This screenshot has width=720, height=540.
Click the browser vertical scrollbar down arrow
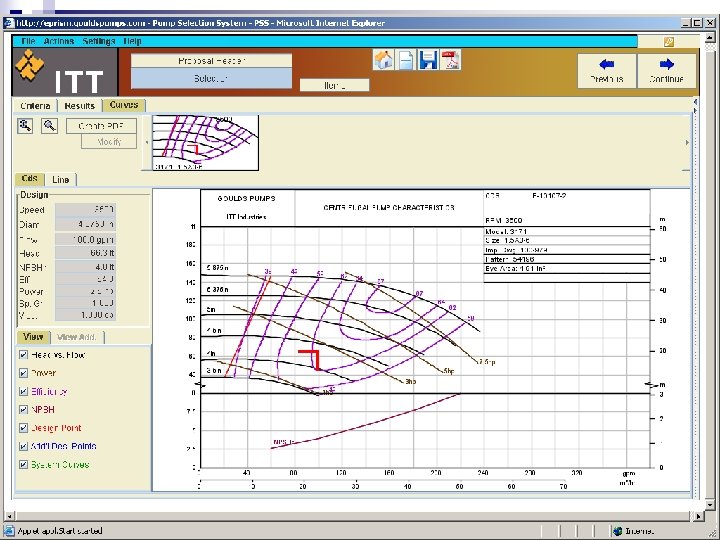[x=710, y=505]
